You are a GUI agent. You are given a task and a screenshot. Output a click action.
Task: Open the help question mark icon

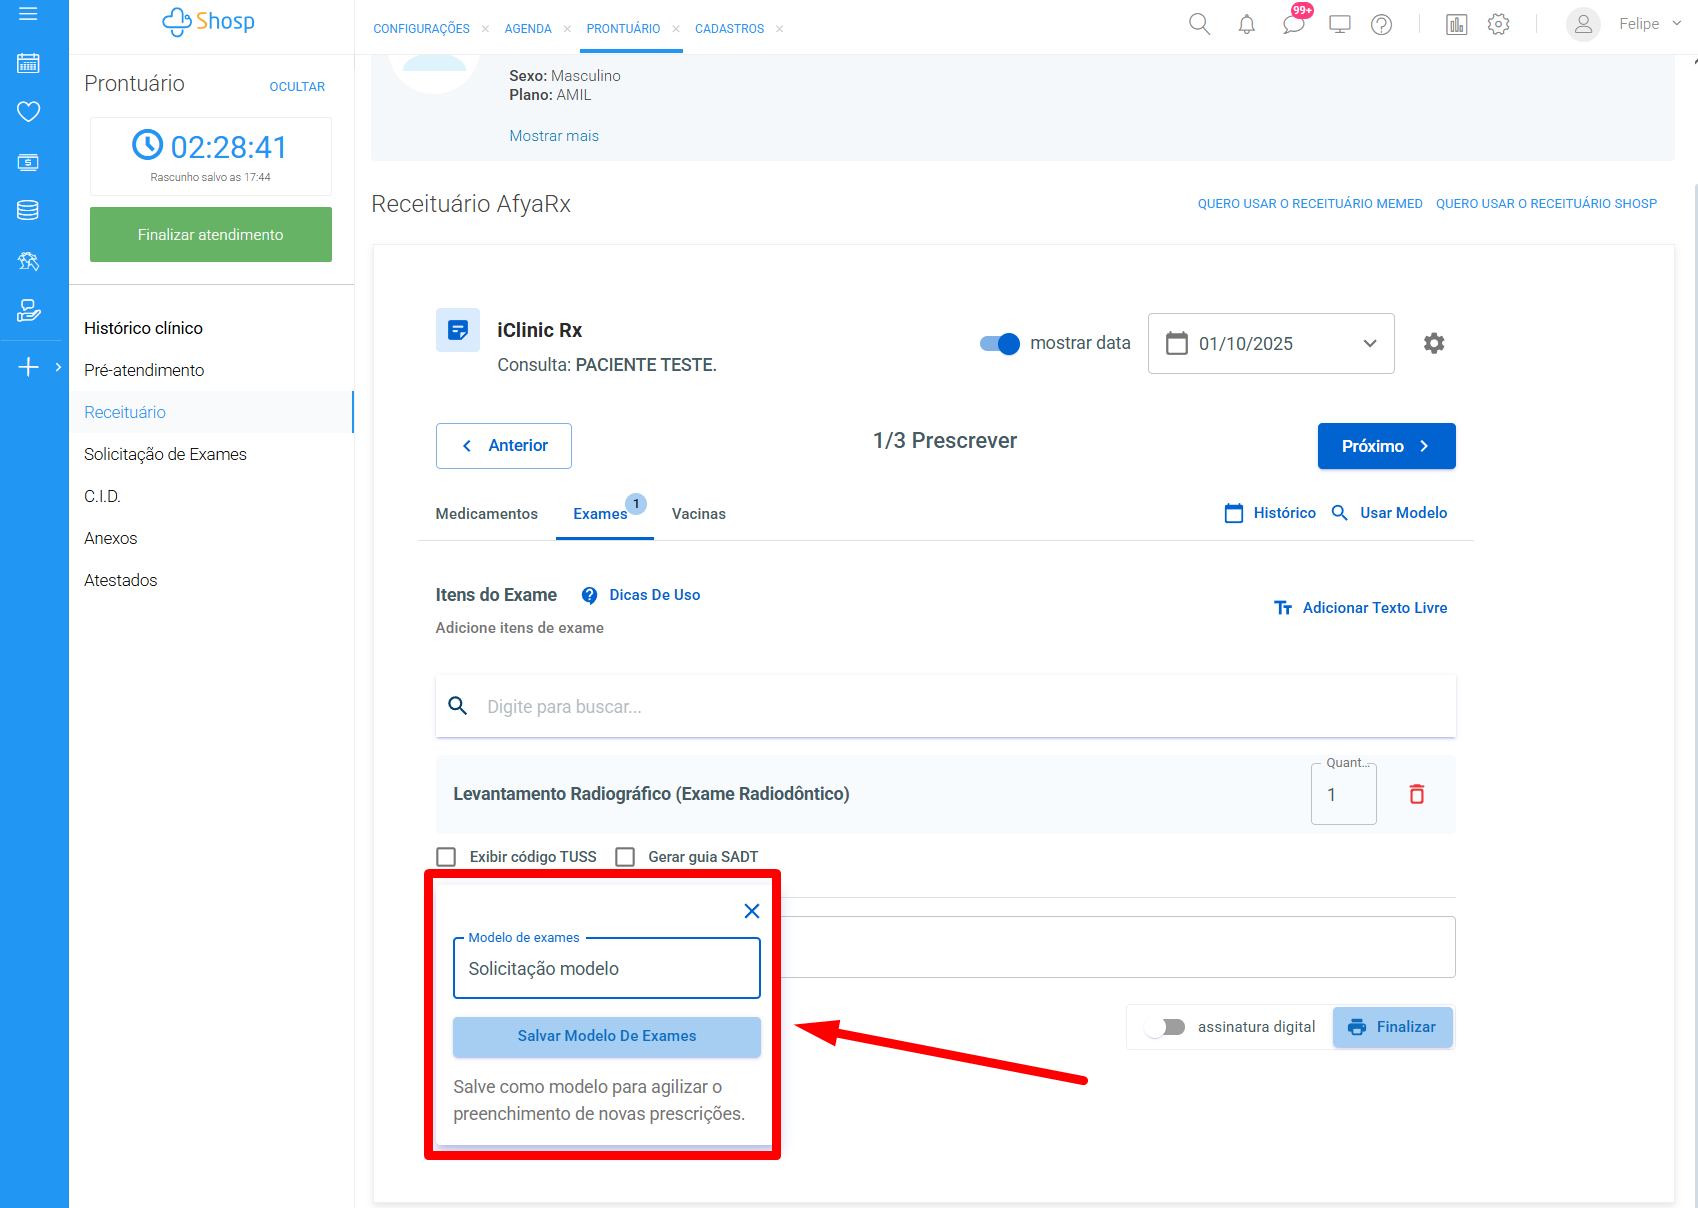point(1381,25)
